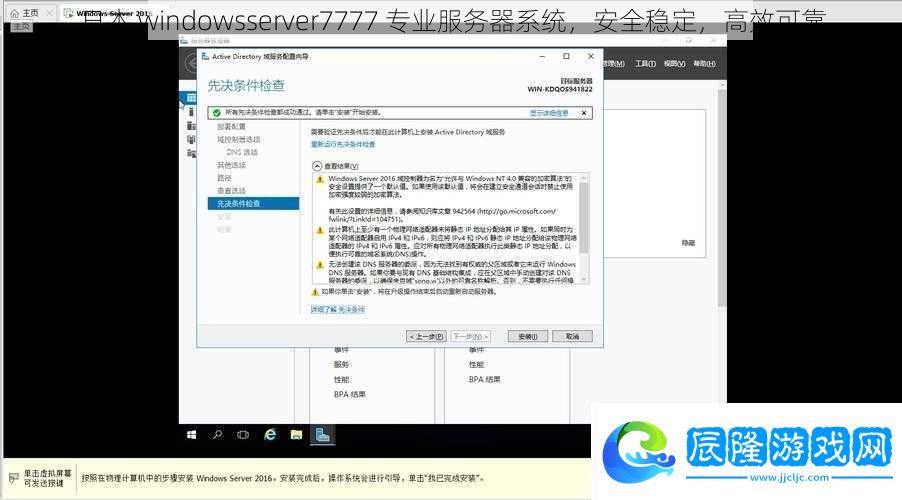The width and height of the screenshot is (902, 500).
Task: Open Task View from the taskbar
Action: click(243, 435)
